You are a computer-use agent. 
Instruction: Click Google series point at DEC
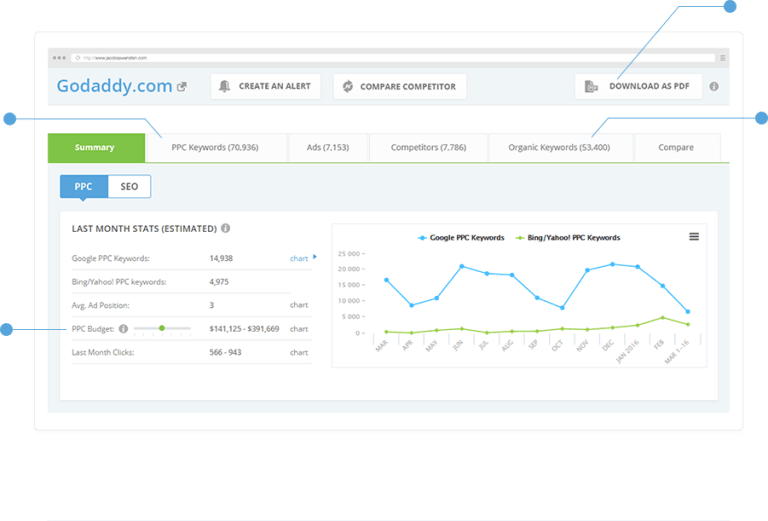[612, 264]
